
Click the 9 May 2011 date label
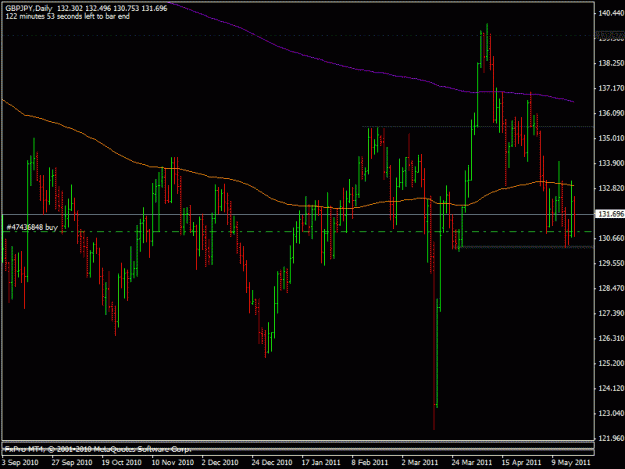[571, 462]
